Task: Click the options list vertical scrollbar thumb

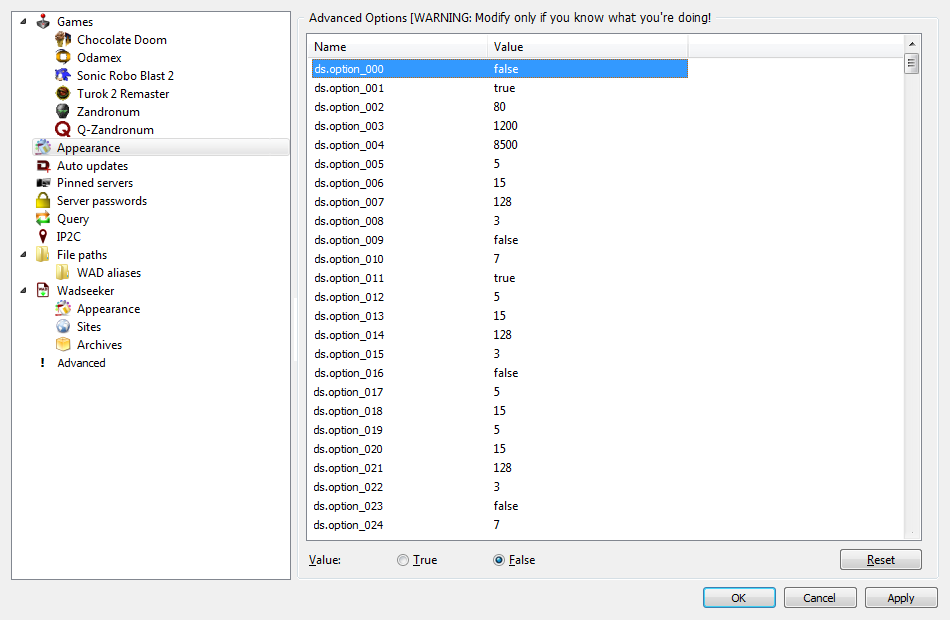Action: click(x=911, y=64)
